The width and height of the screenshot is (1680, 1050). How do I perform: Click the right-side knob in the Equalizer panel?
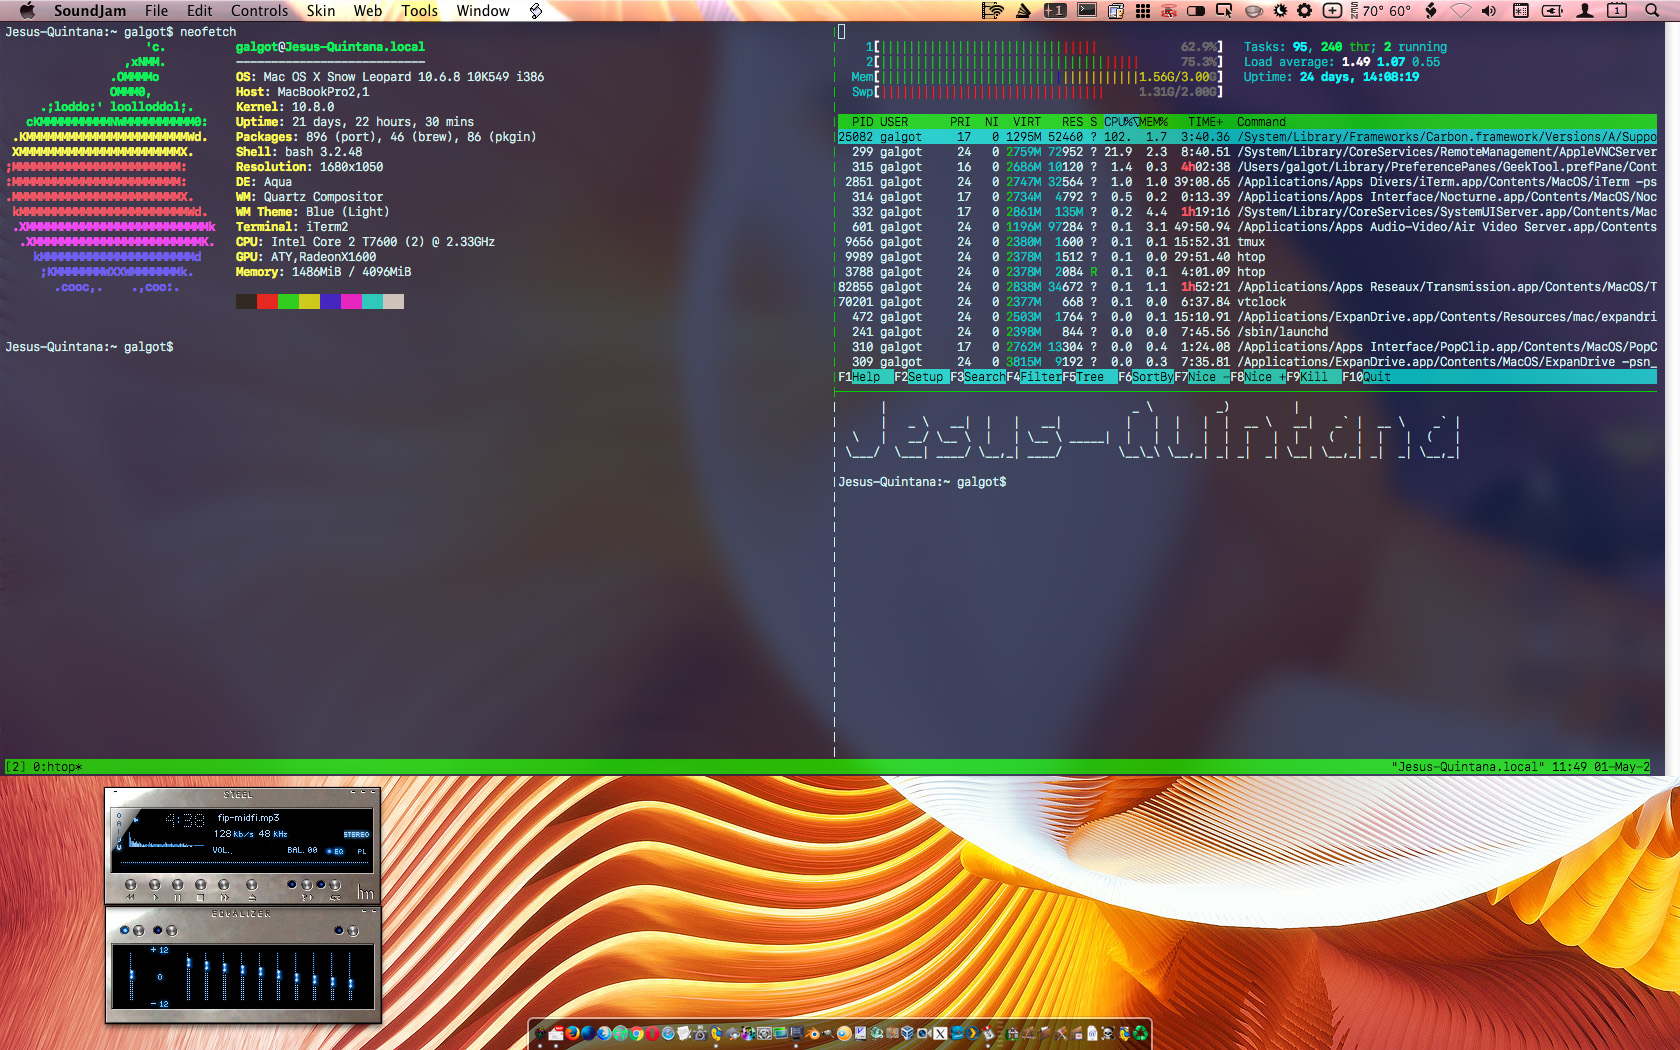click(x=352, y=930)
